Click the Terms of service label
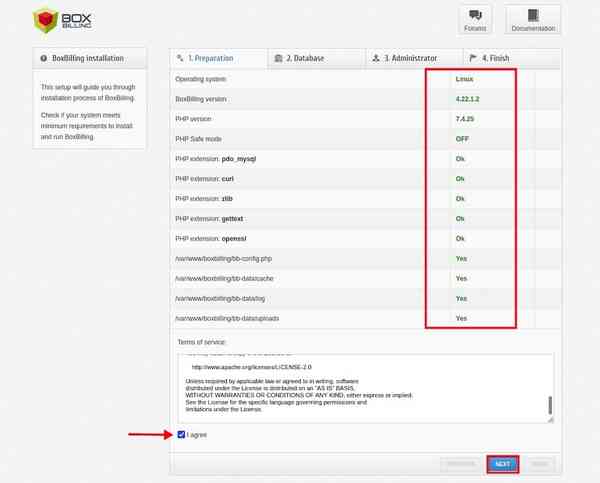 pyautogui.click(x=201, y=342)
